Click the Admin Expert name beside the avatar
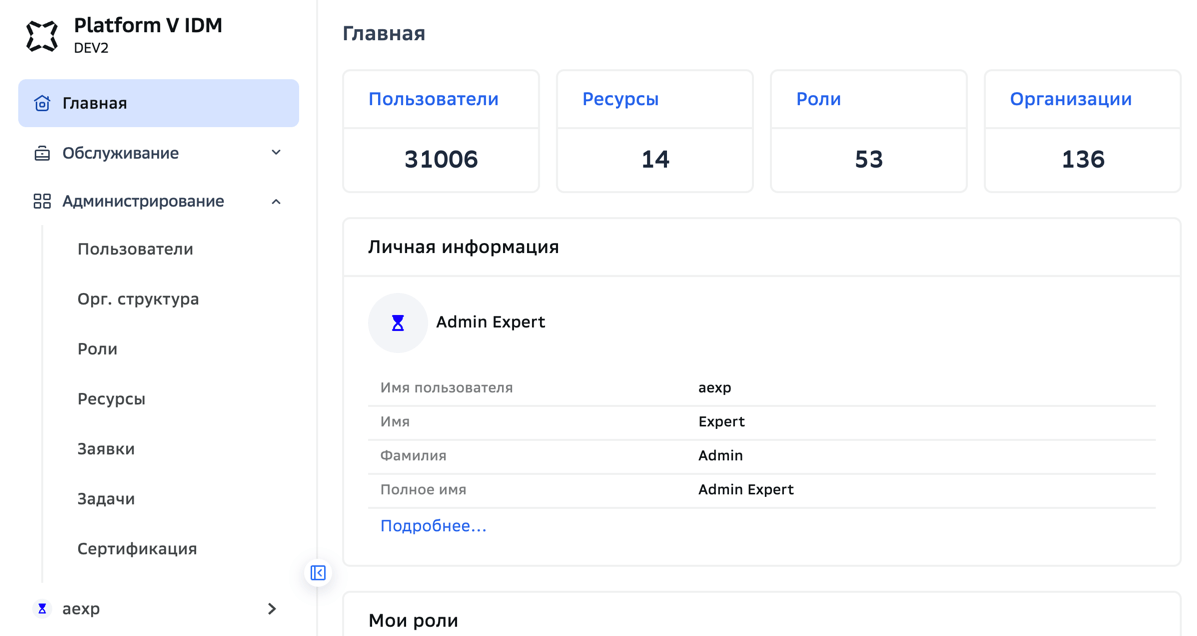The width and height of the screenshot is (1197, 636). point(491,322)
